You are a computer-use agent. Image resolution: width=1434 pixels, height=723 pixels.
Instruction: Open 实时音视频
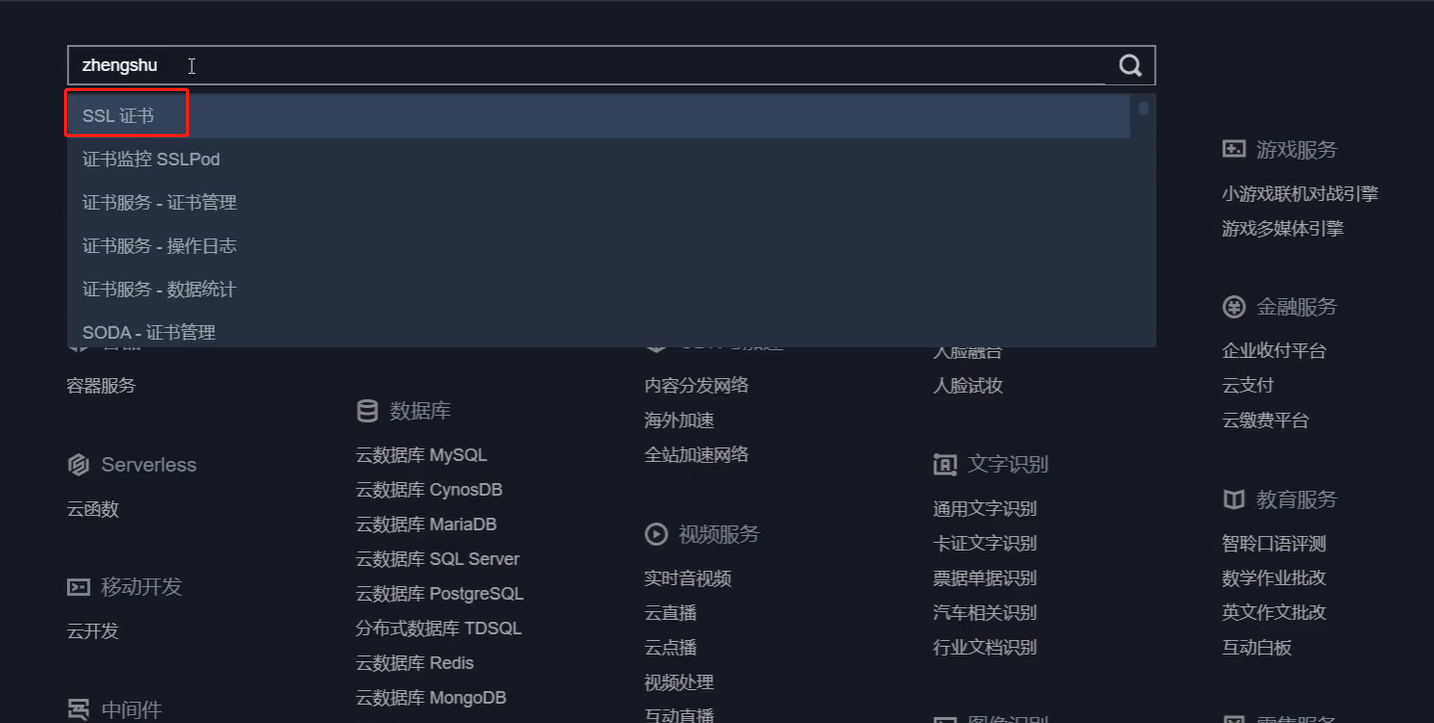[x=688, y=579]
